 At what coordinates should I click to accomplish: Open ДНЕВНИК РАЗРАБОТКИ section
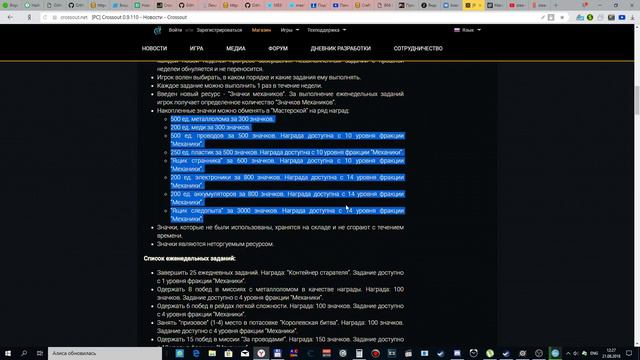341,48
